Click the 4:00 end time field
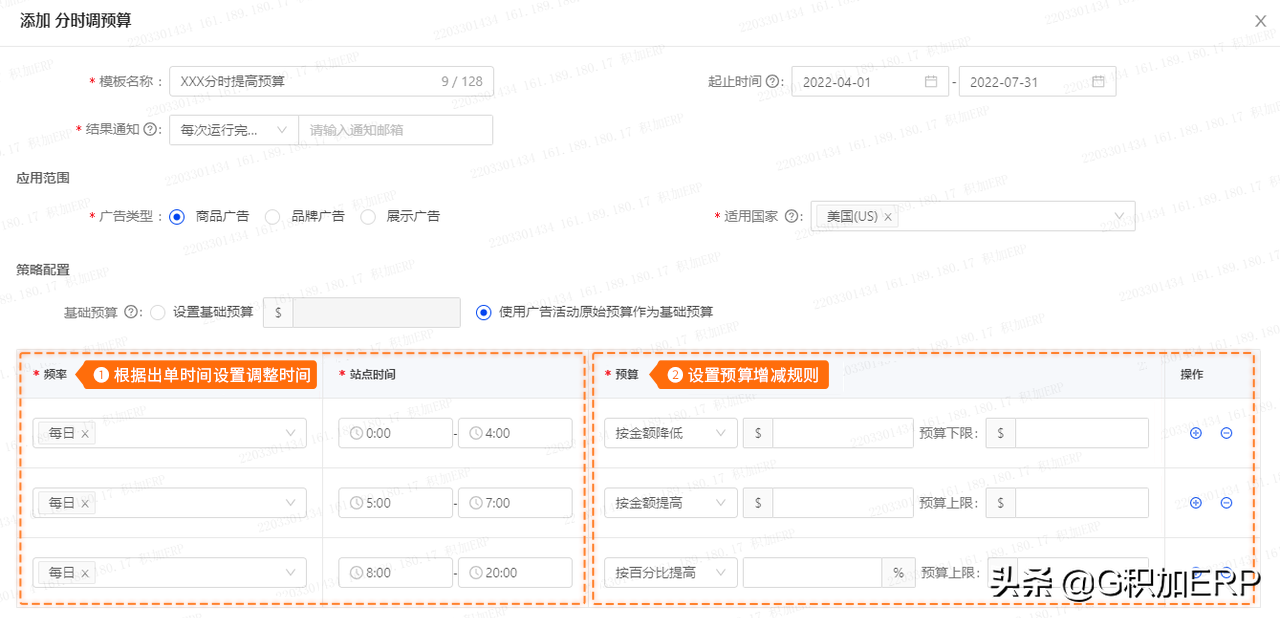Image resolution: width=1280 pixels, height=618 pixels. (x=515, y=433)
